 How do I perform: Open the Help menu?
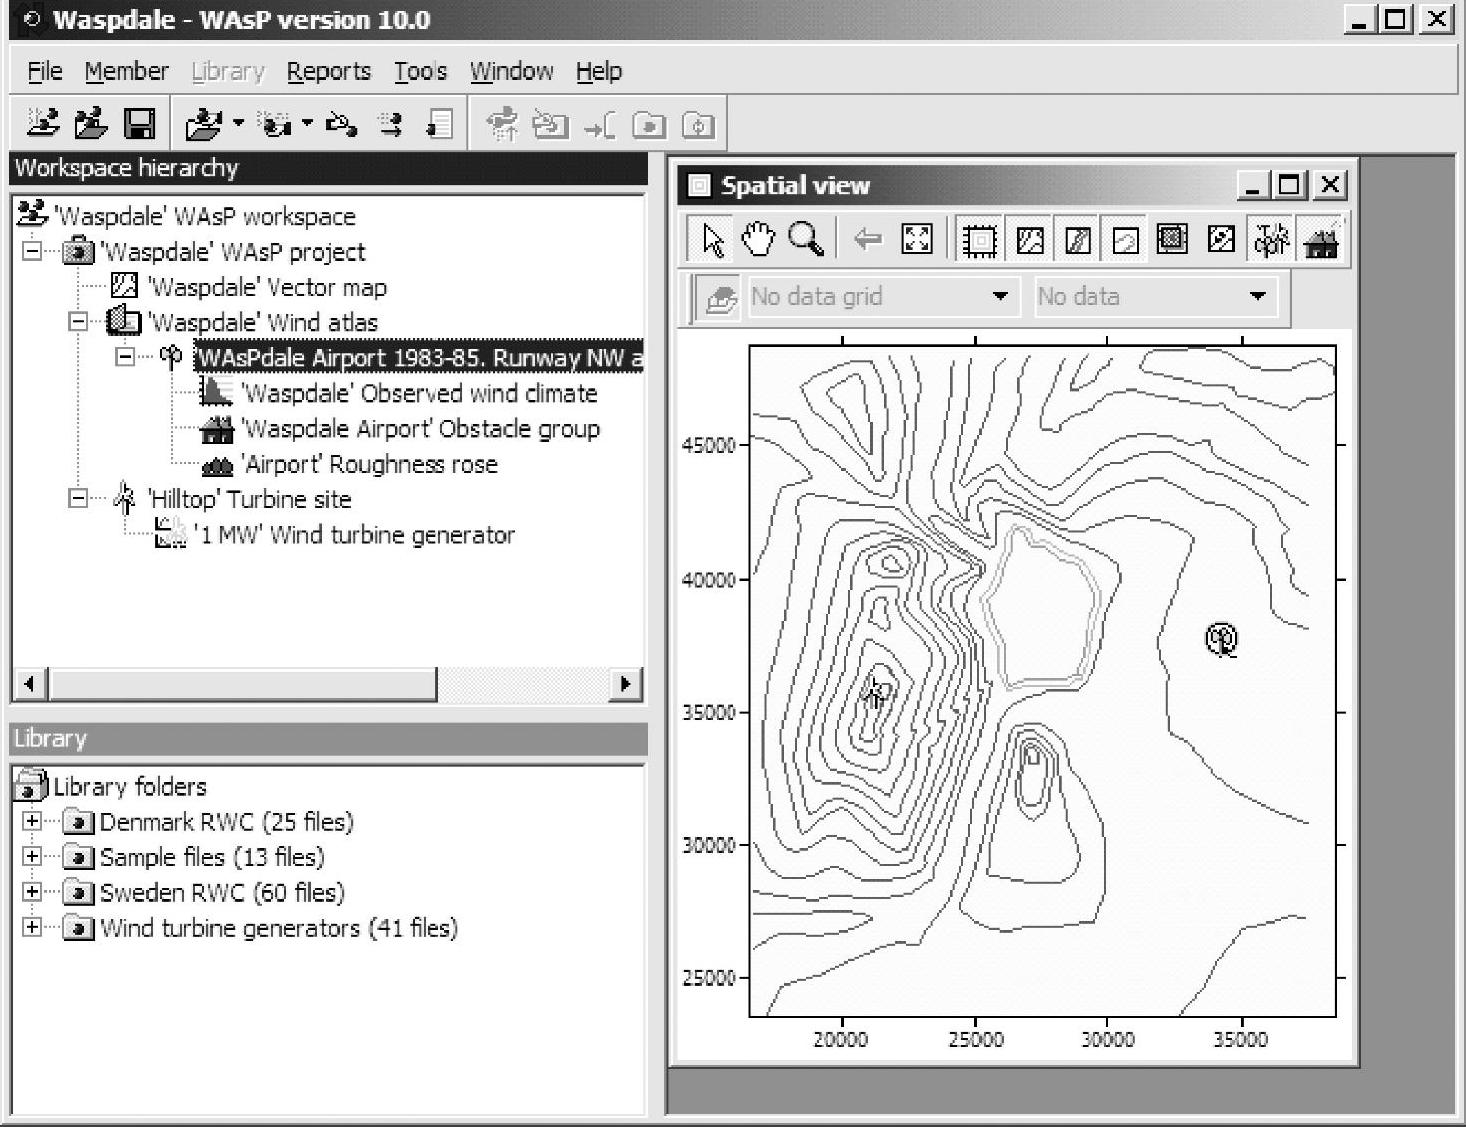coord(598,71)
